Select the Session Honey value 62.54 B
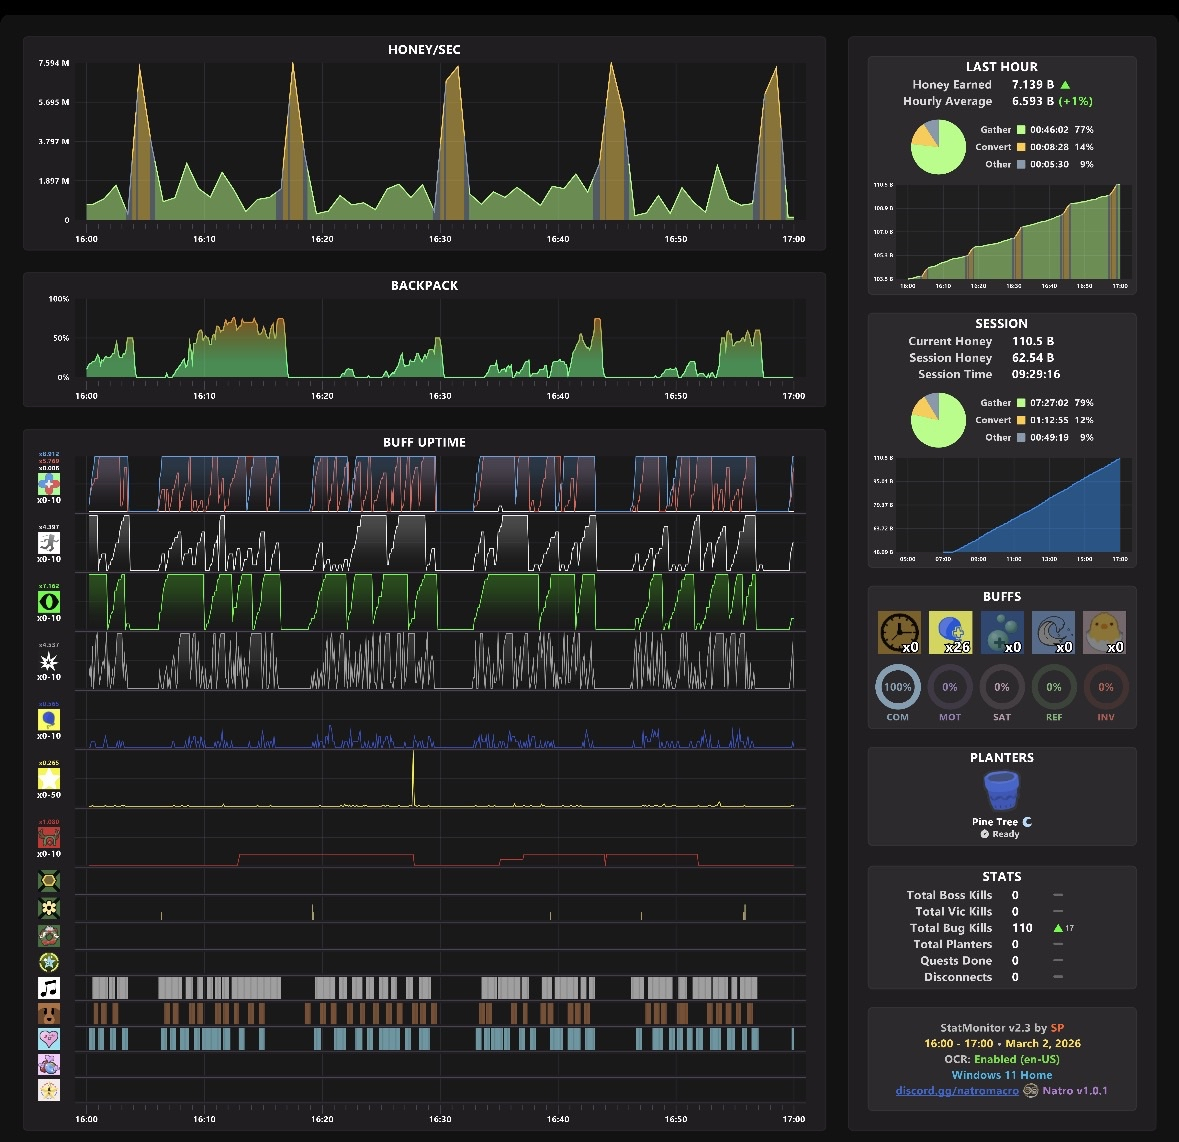The height and width of the screenshot is (1142, 1179). pos(1032,358)
